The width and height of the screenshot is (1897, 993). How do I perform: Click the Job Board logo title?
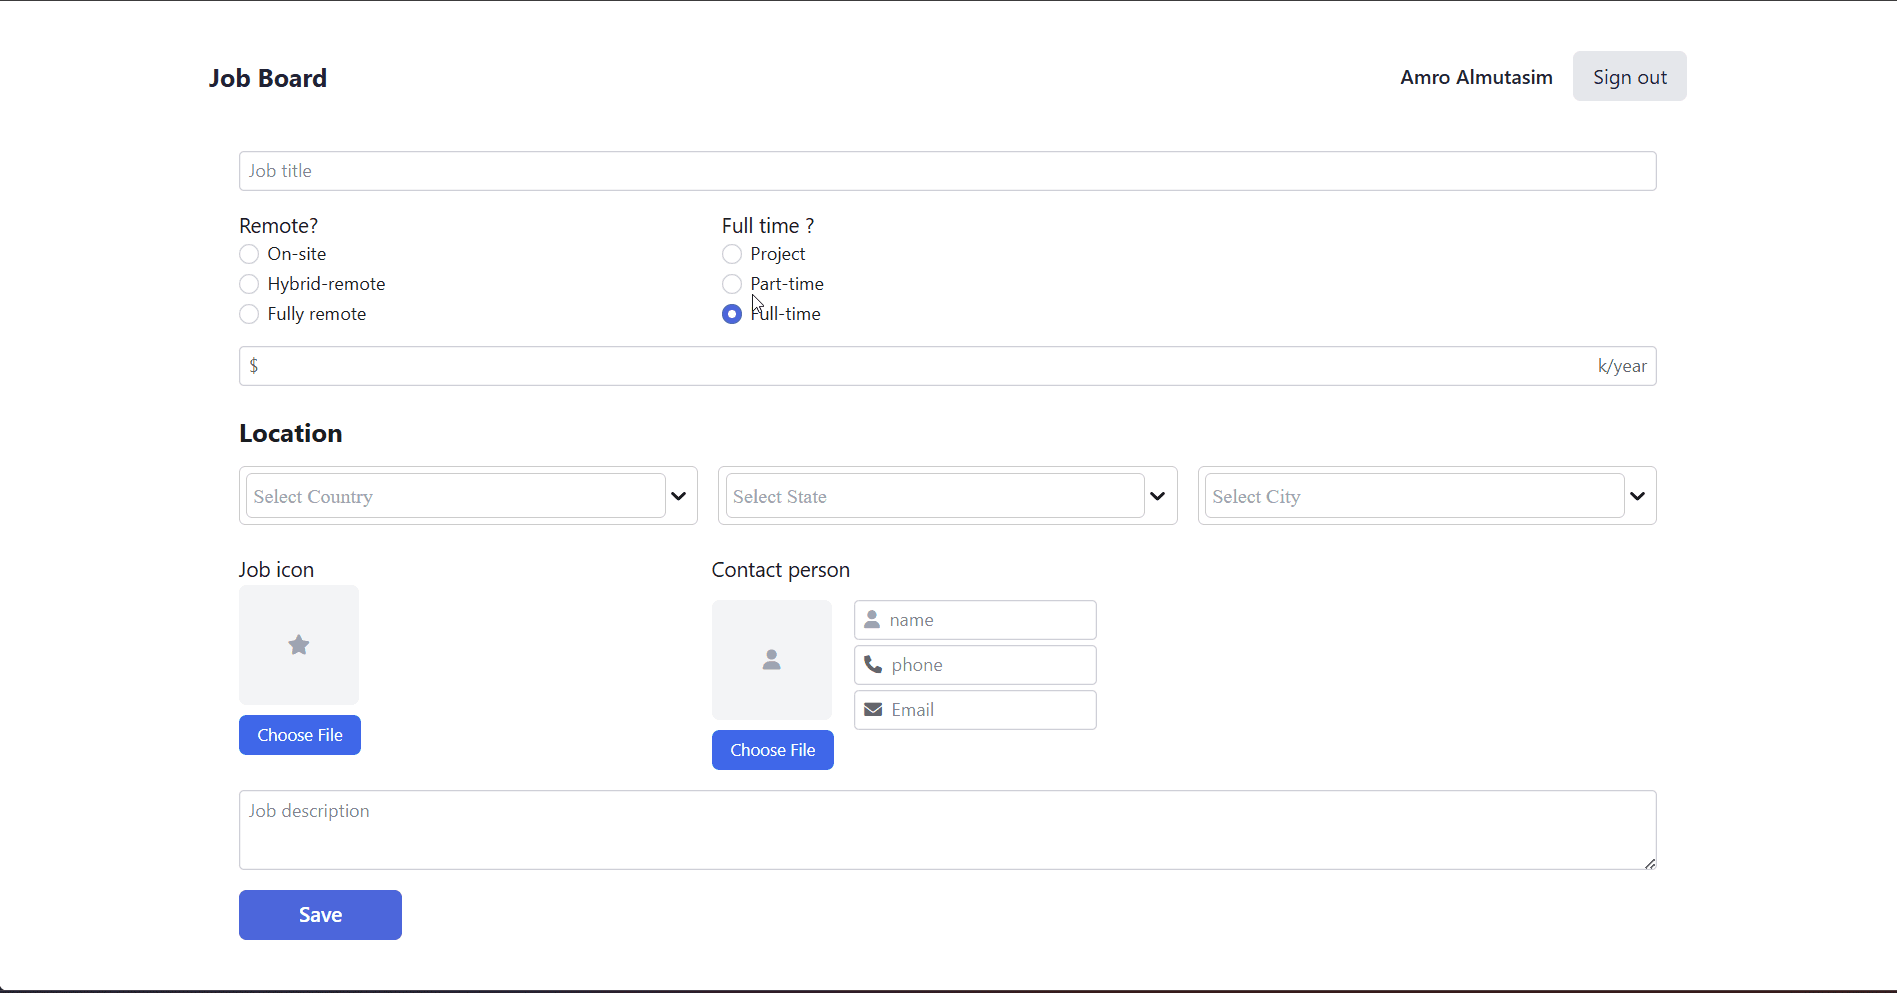[x=267, y=78]
